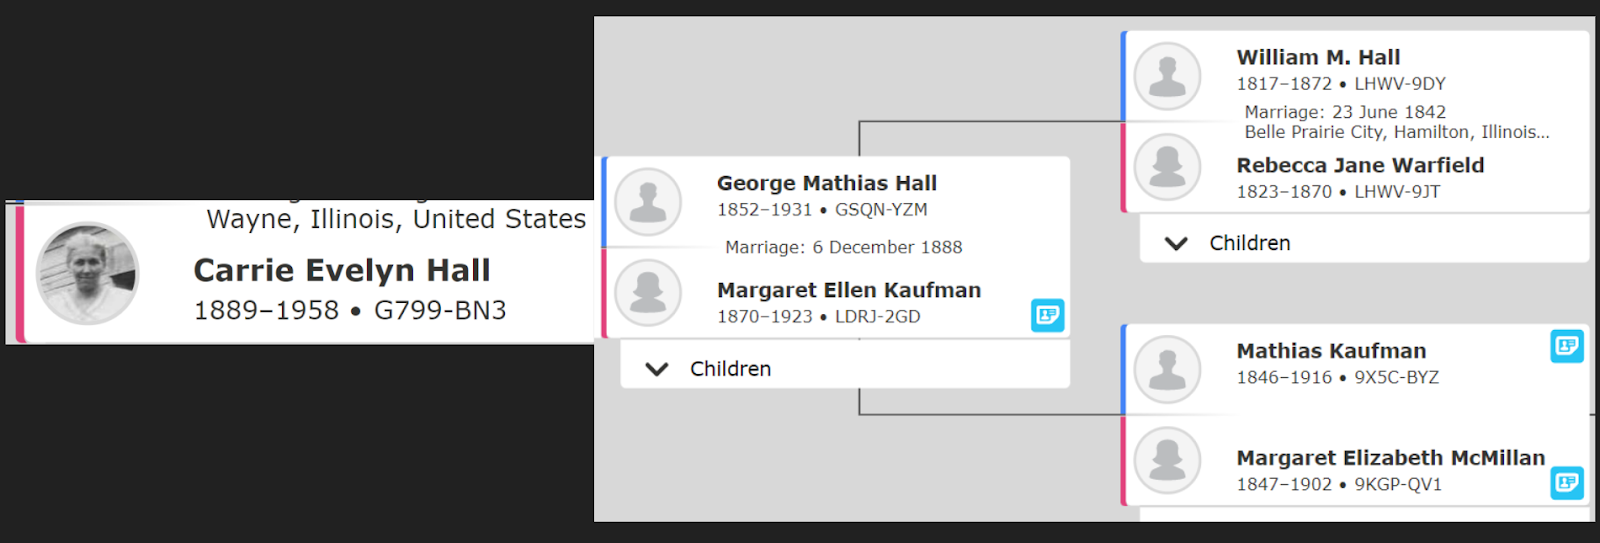Open memory note icon on Mathias Kaufman

pyautogui.click(x=1567, y=346)
